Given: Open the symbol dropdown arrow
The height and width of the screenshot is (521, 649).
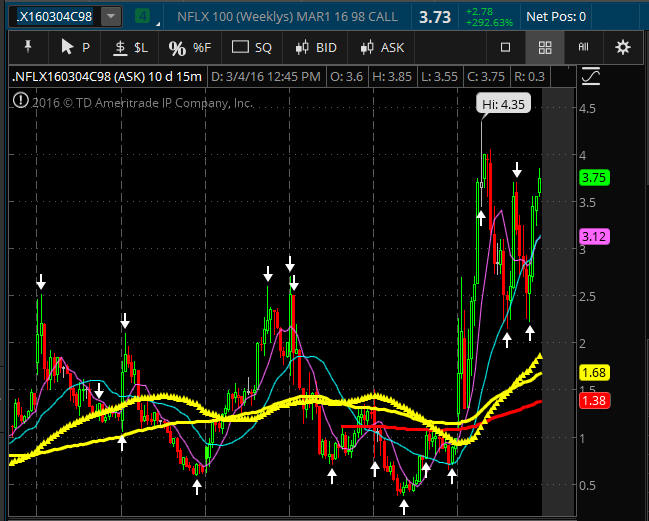Looking at the screenshot, I should coord(110,17).
